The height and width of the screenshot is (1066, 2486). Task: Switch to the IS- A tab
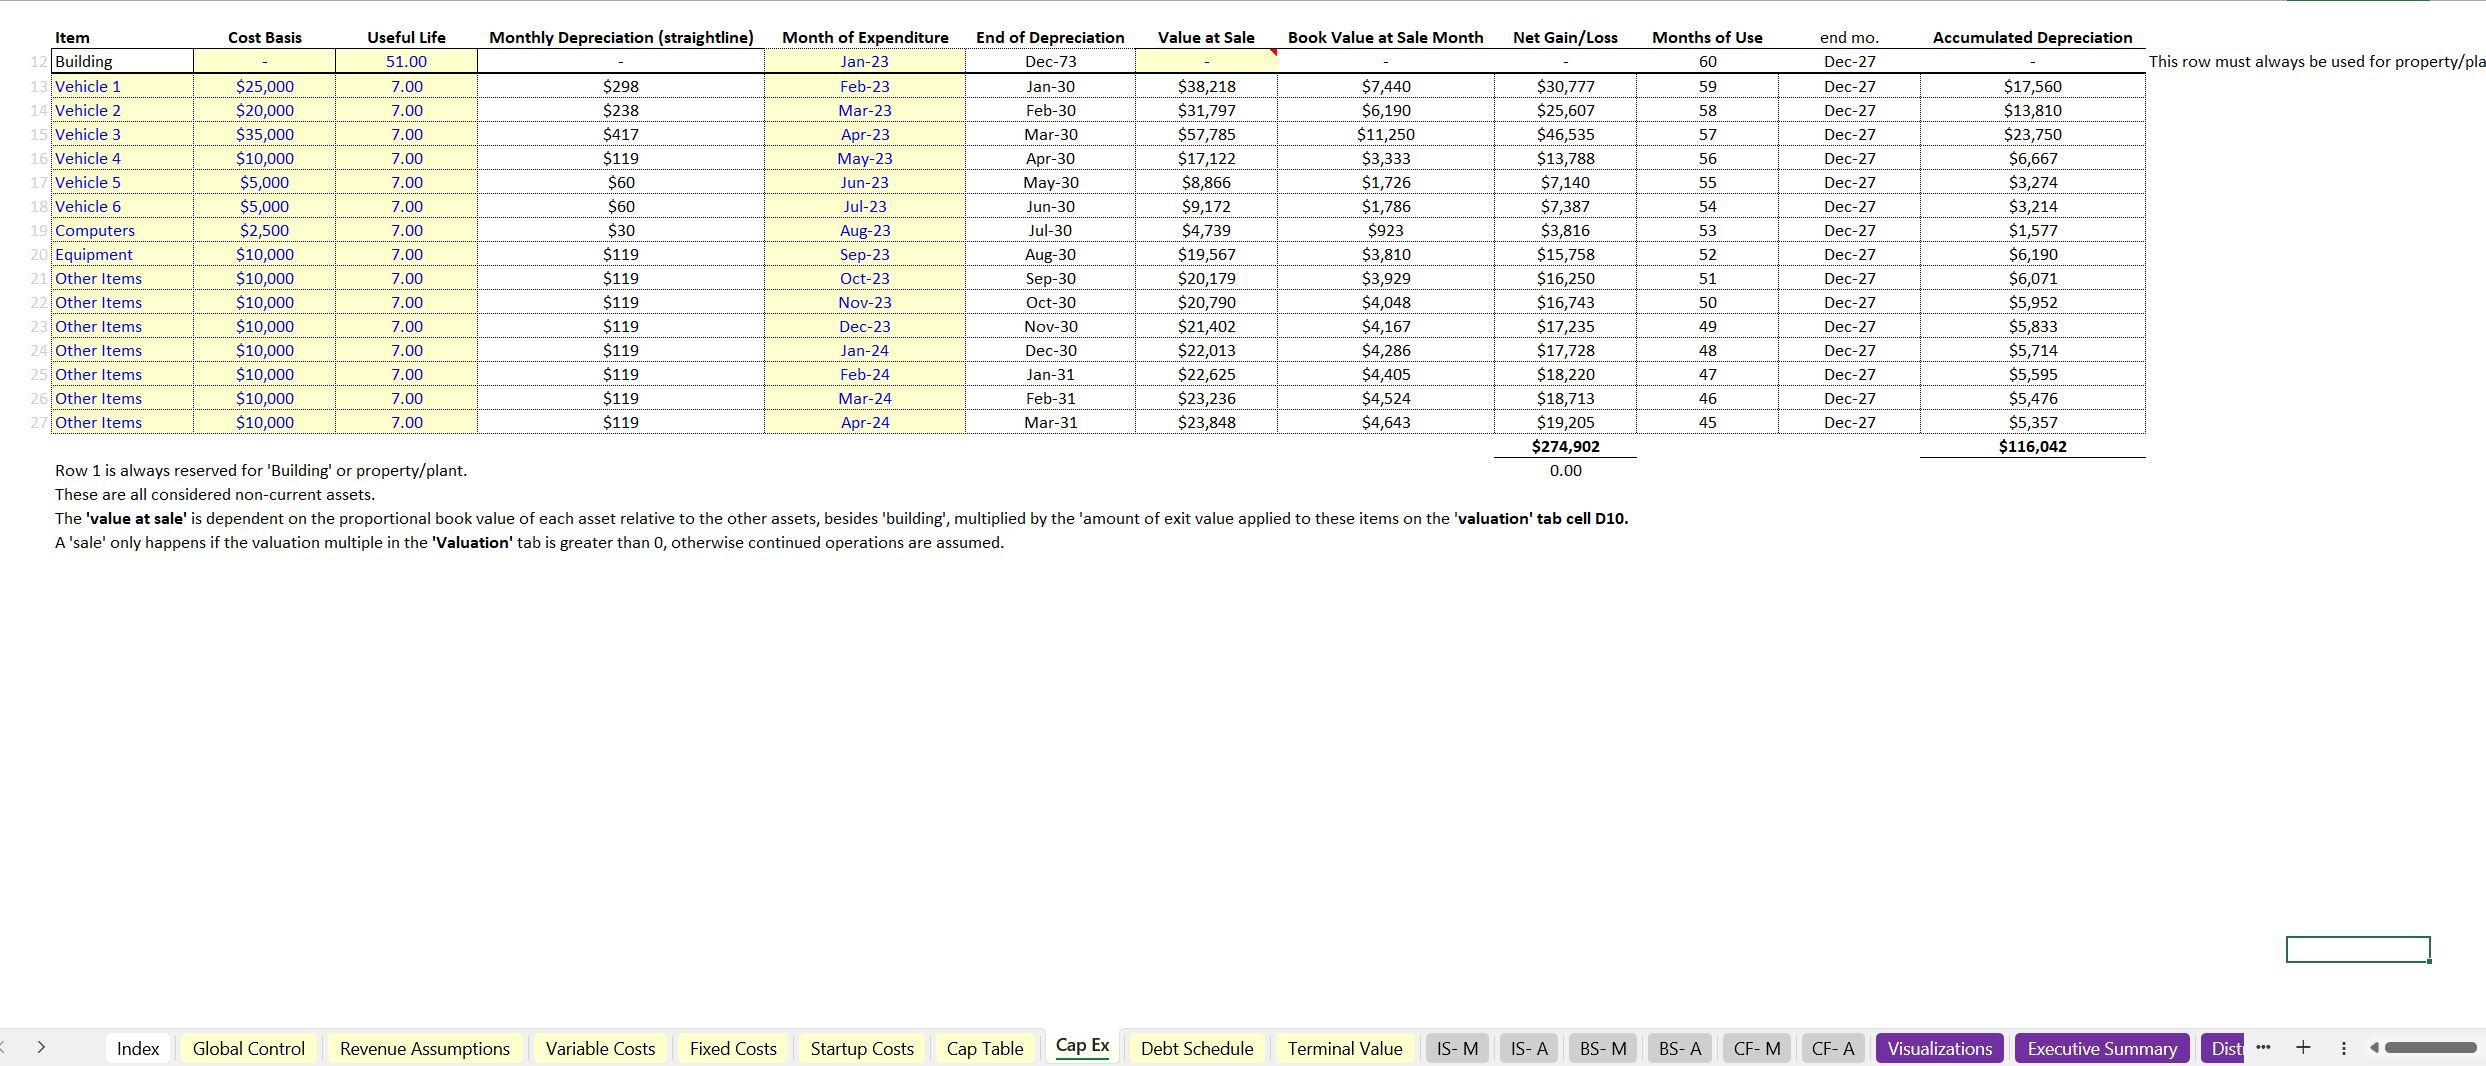click(1529, 1048)
